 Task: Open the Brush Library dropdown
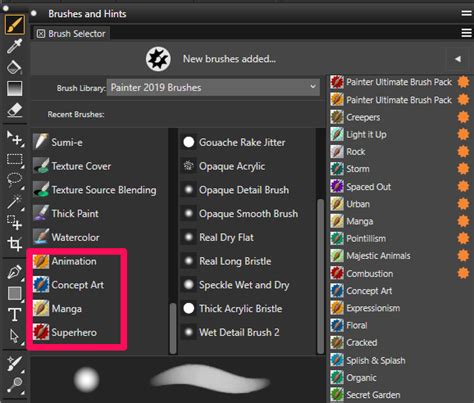(x=213, y=87)
